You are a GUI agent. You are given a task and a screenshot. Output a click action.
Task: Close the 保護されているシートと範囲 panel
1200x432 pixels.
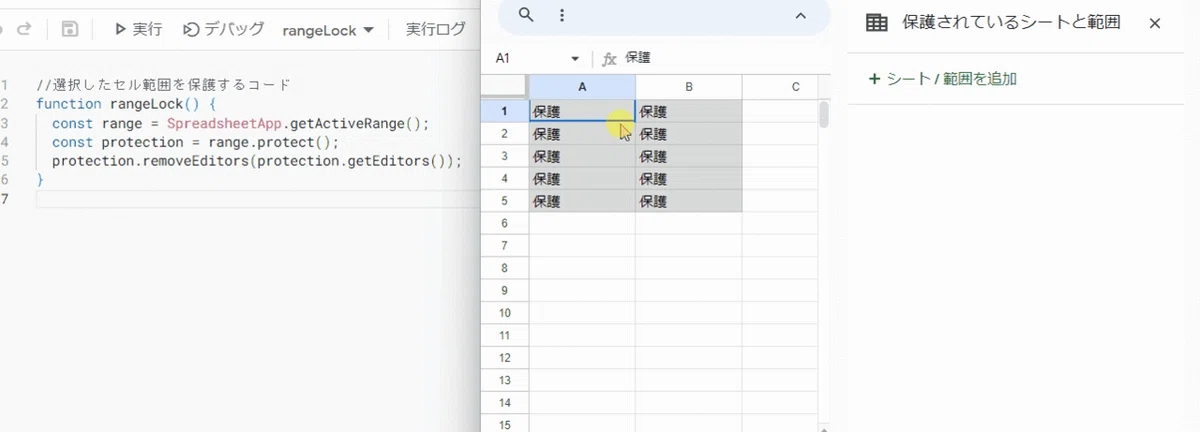tap(1155, 23)
